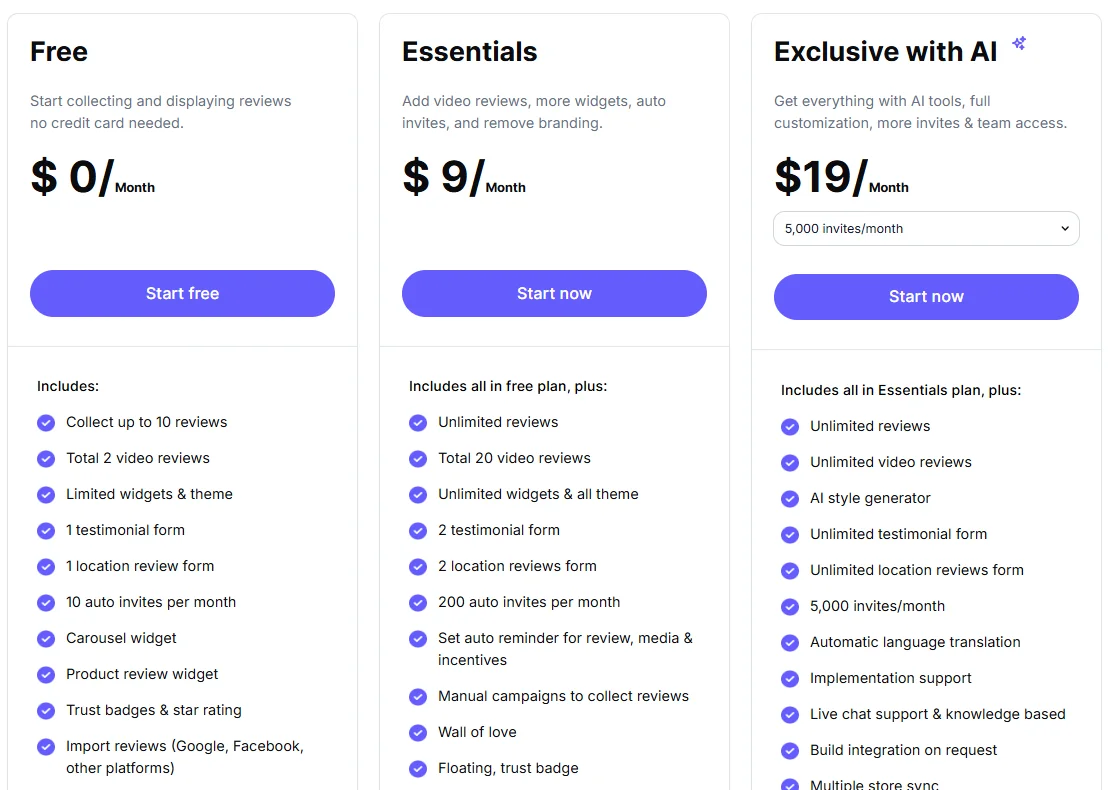Click Start now on the Essentials plan
The height and width of the screenshot is (790, 1114).
(x=554, y=293)
